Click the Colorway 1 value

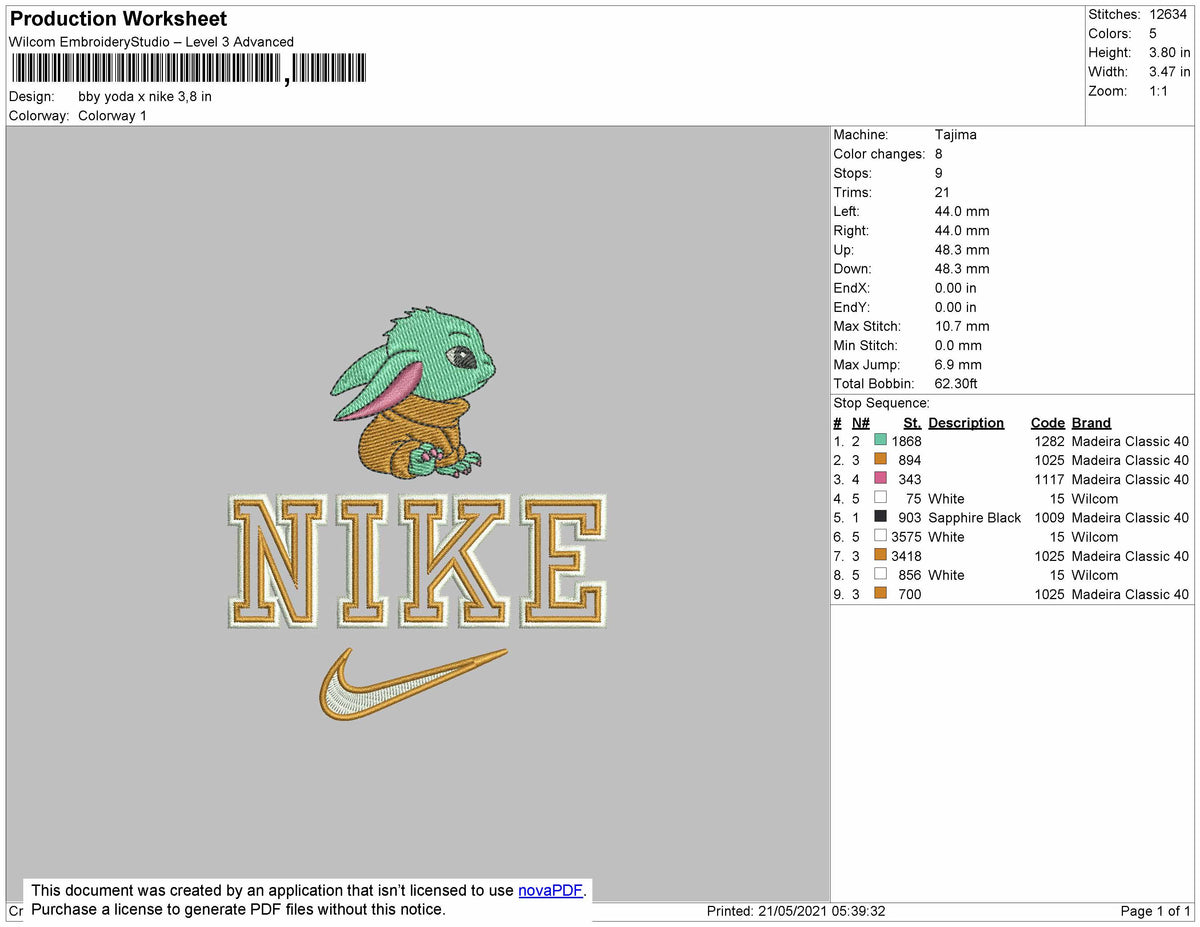(x=112, y=116)
